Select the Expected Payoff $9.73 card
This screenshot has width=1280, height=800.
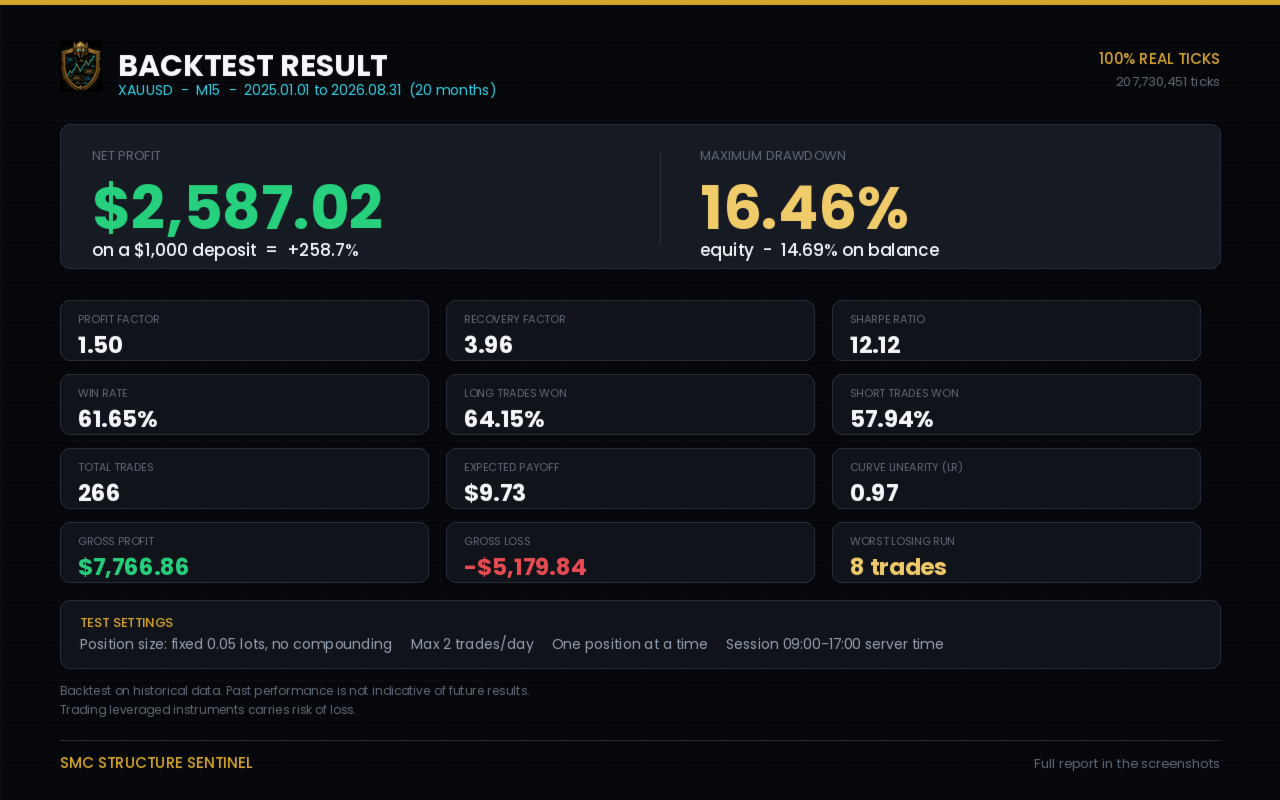coord(630,479)
